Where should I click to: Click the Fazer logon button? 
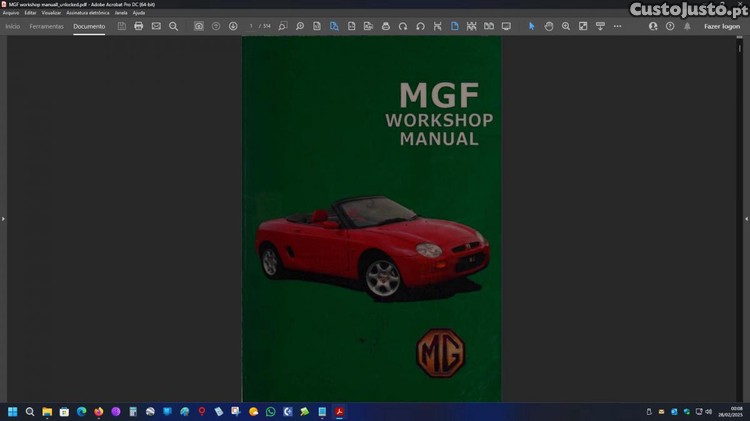(722, 26)
